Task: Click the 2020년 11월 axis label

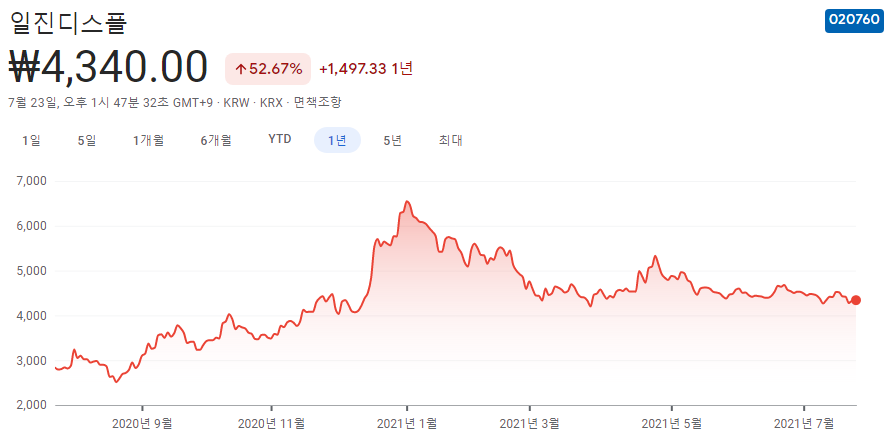Action: pyautogui.click(x=271, y=423)
